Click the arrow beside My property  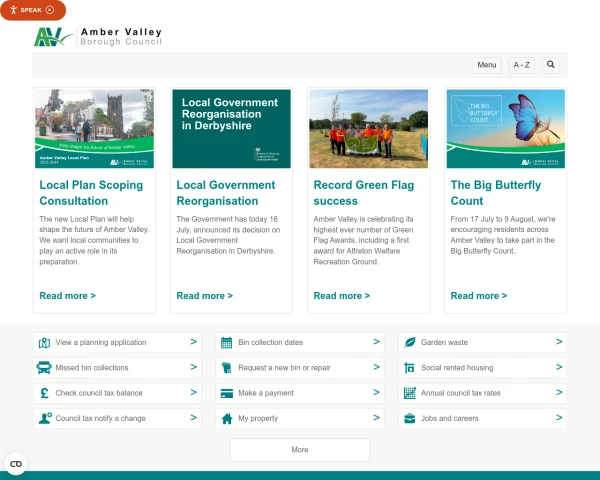coord(377,418)
